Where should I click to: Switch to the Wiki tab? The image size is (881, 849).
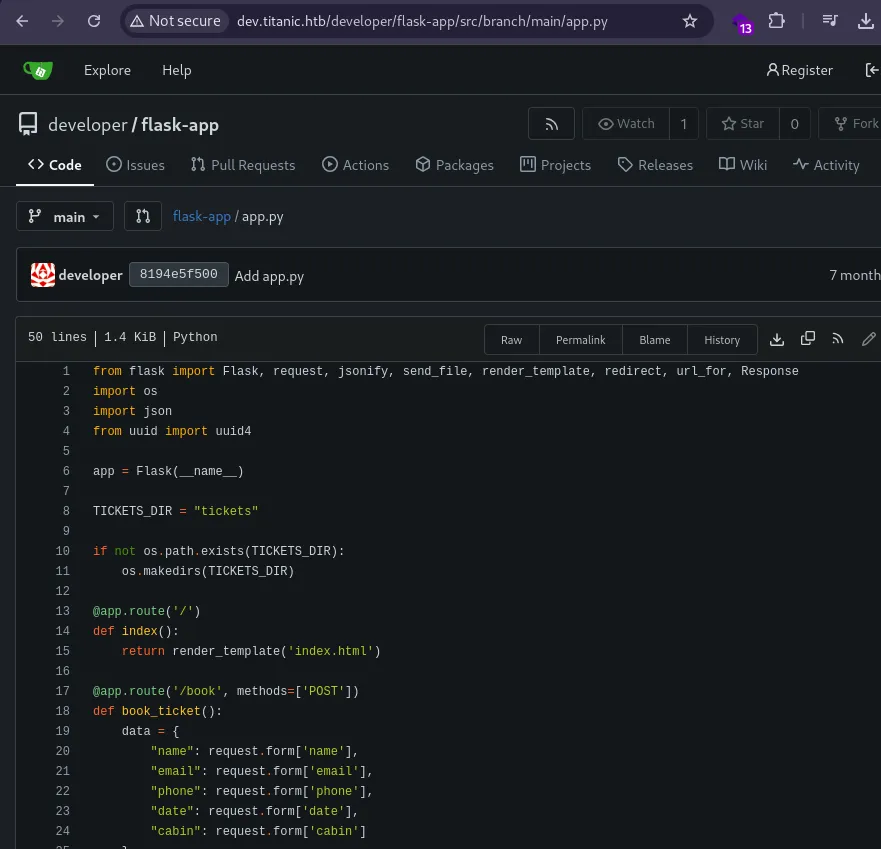click(x=743, y=165)
